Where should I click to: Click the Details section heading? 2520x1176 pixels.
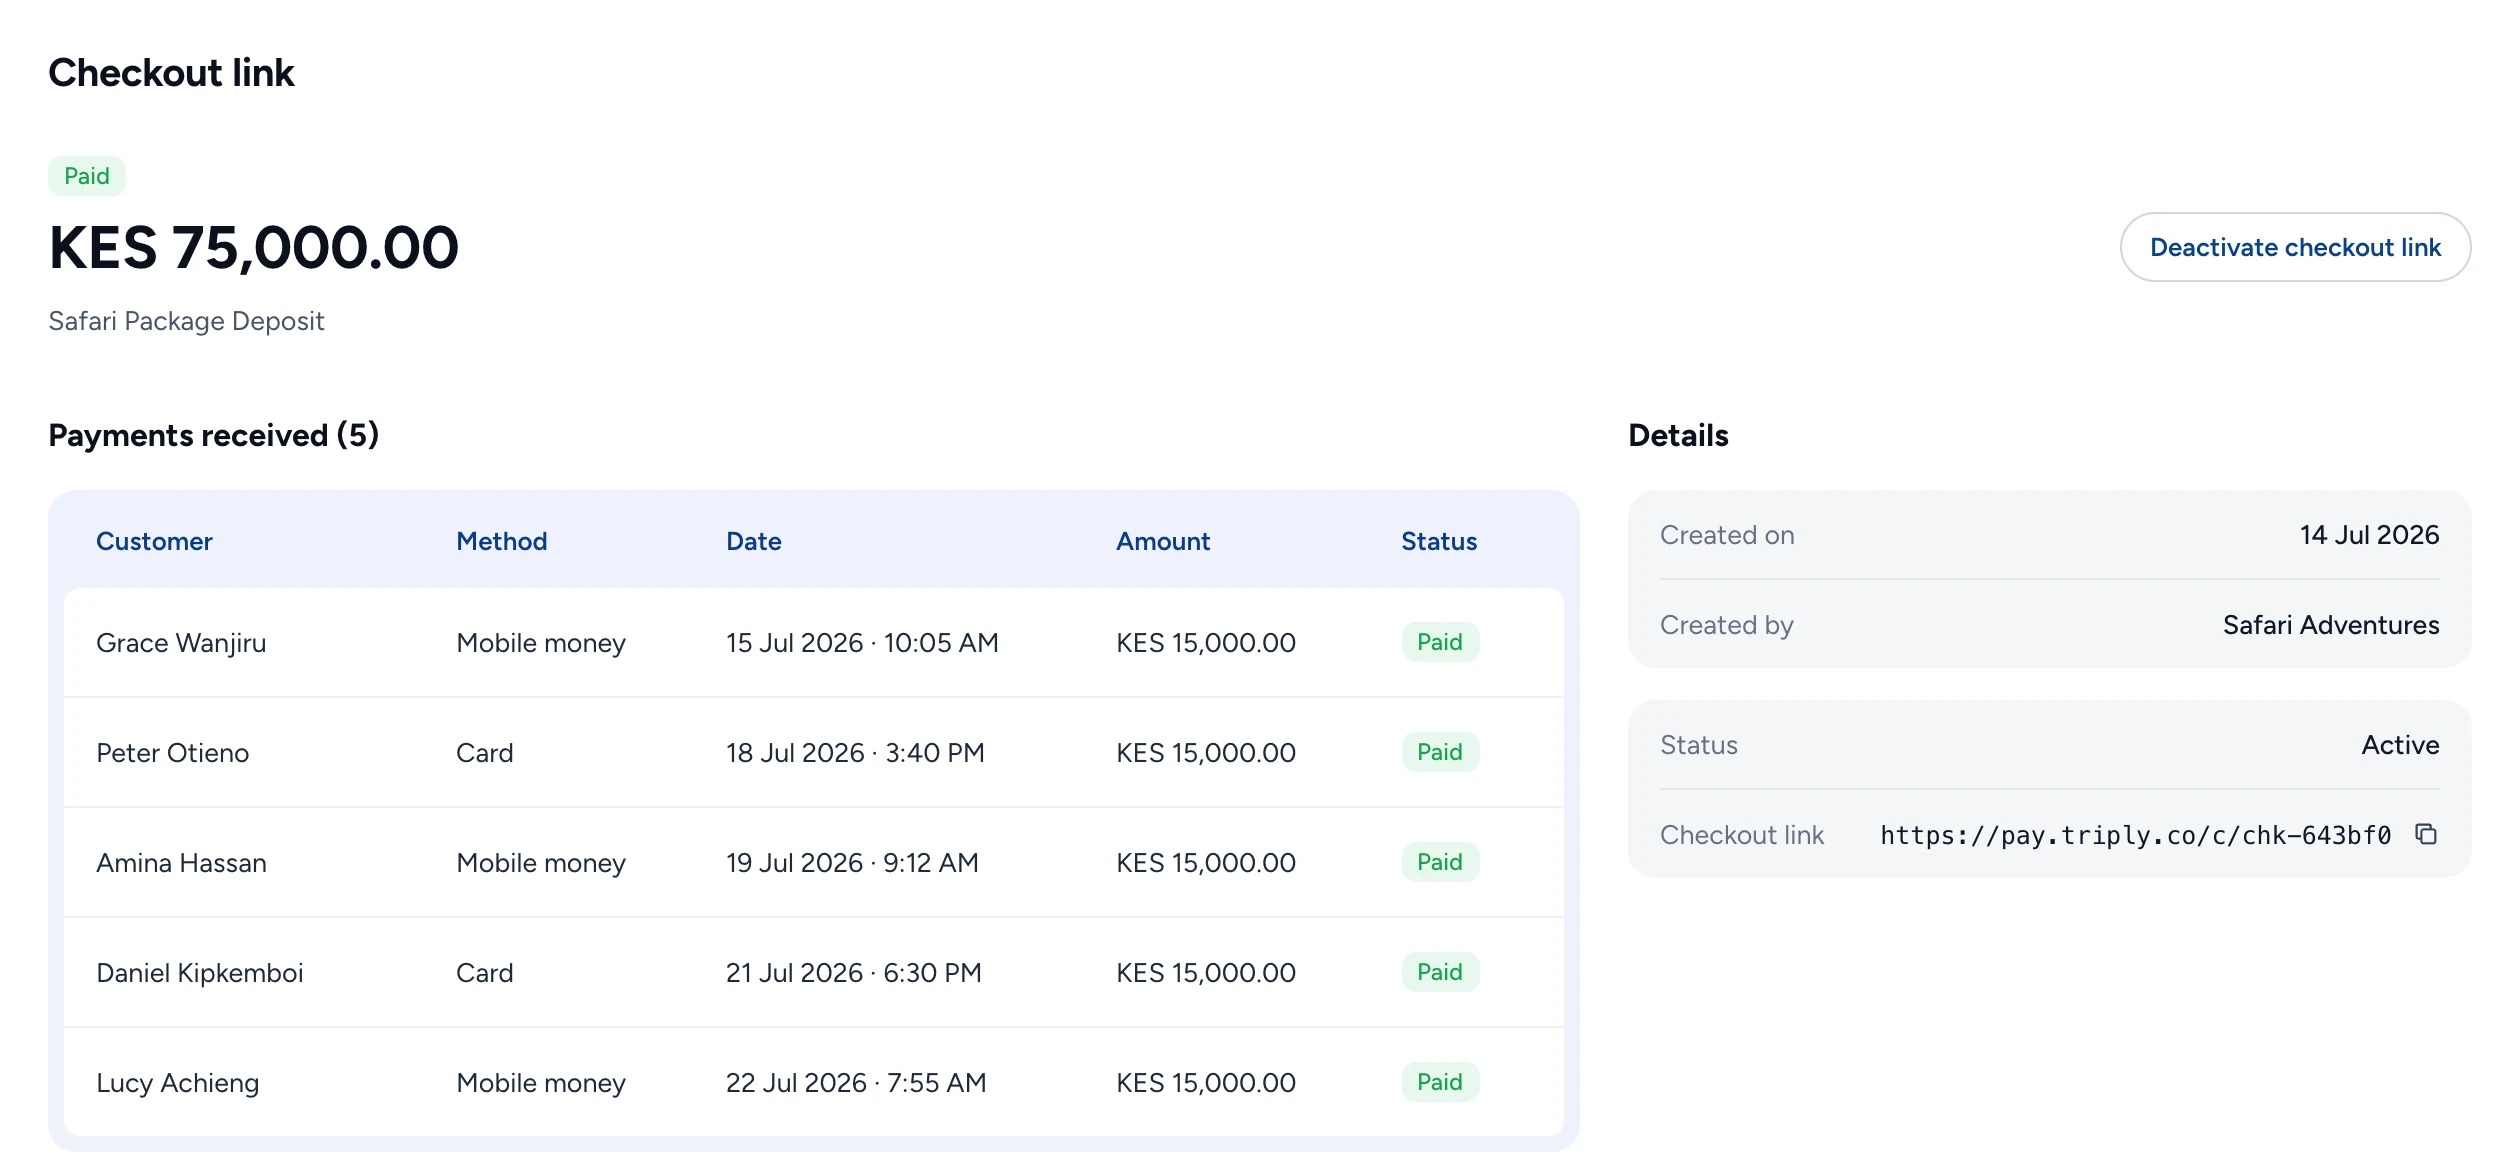click(x=1678, y=435)
